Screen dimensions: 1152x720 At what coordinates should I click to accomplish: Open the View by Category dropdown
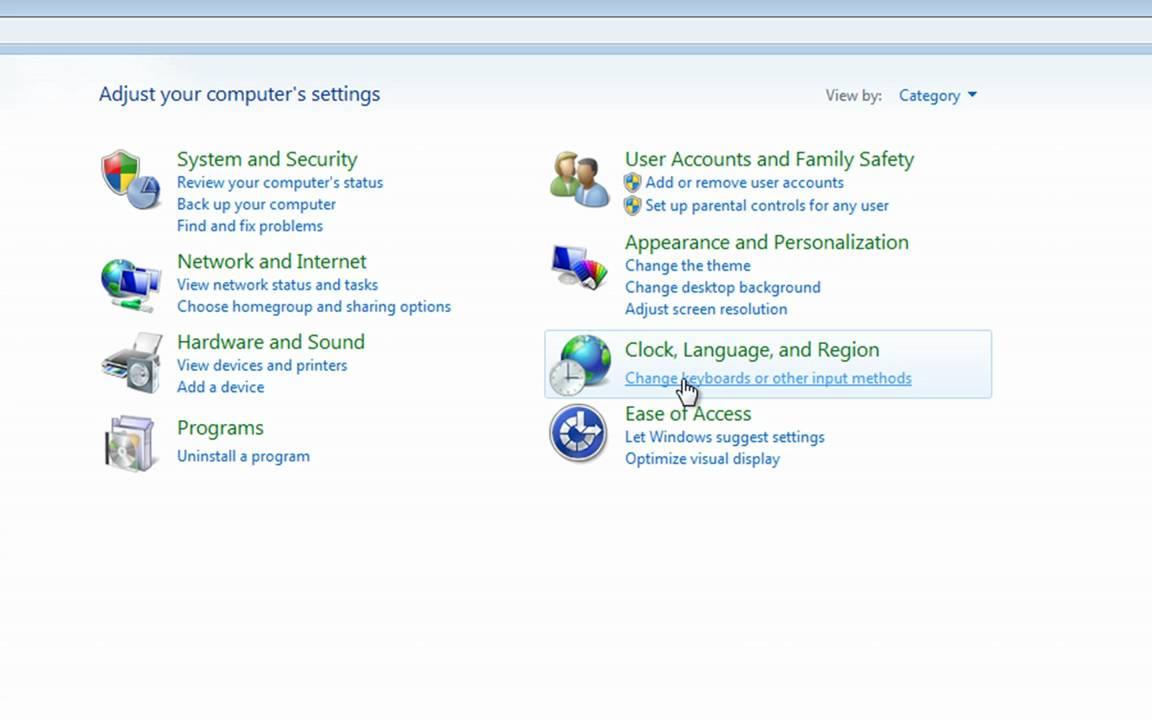tap(938, 96)
